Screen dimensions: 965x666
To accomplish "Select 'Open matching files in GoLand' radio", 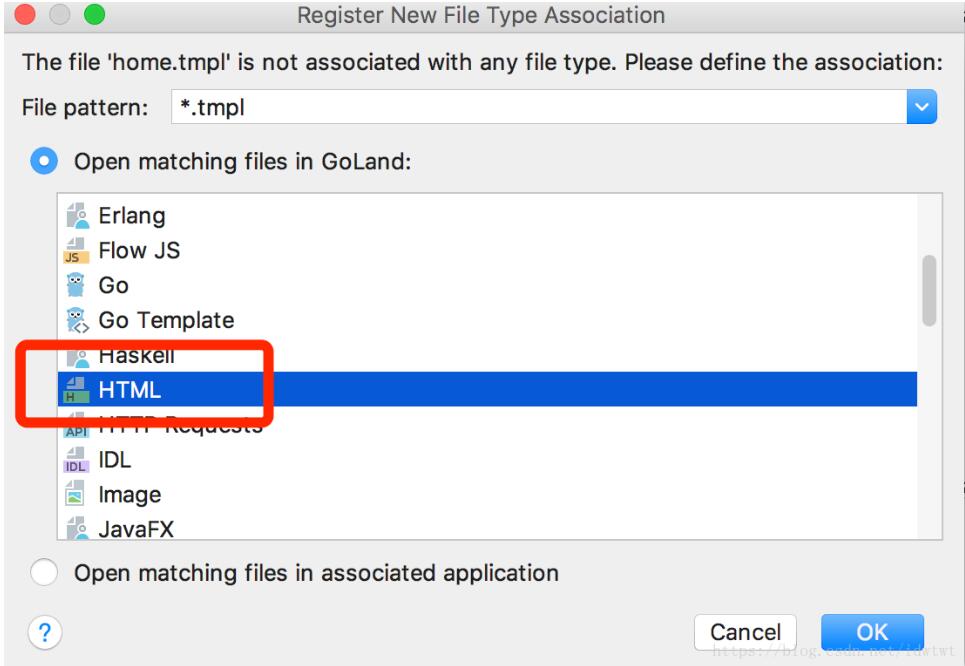I will pos(44,161).
